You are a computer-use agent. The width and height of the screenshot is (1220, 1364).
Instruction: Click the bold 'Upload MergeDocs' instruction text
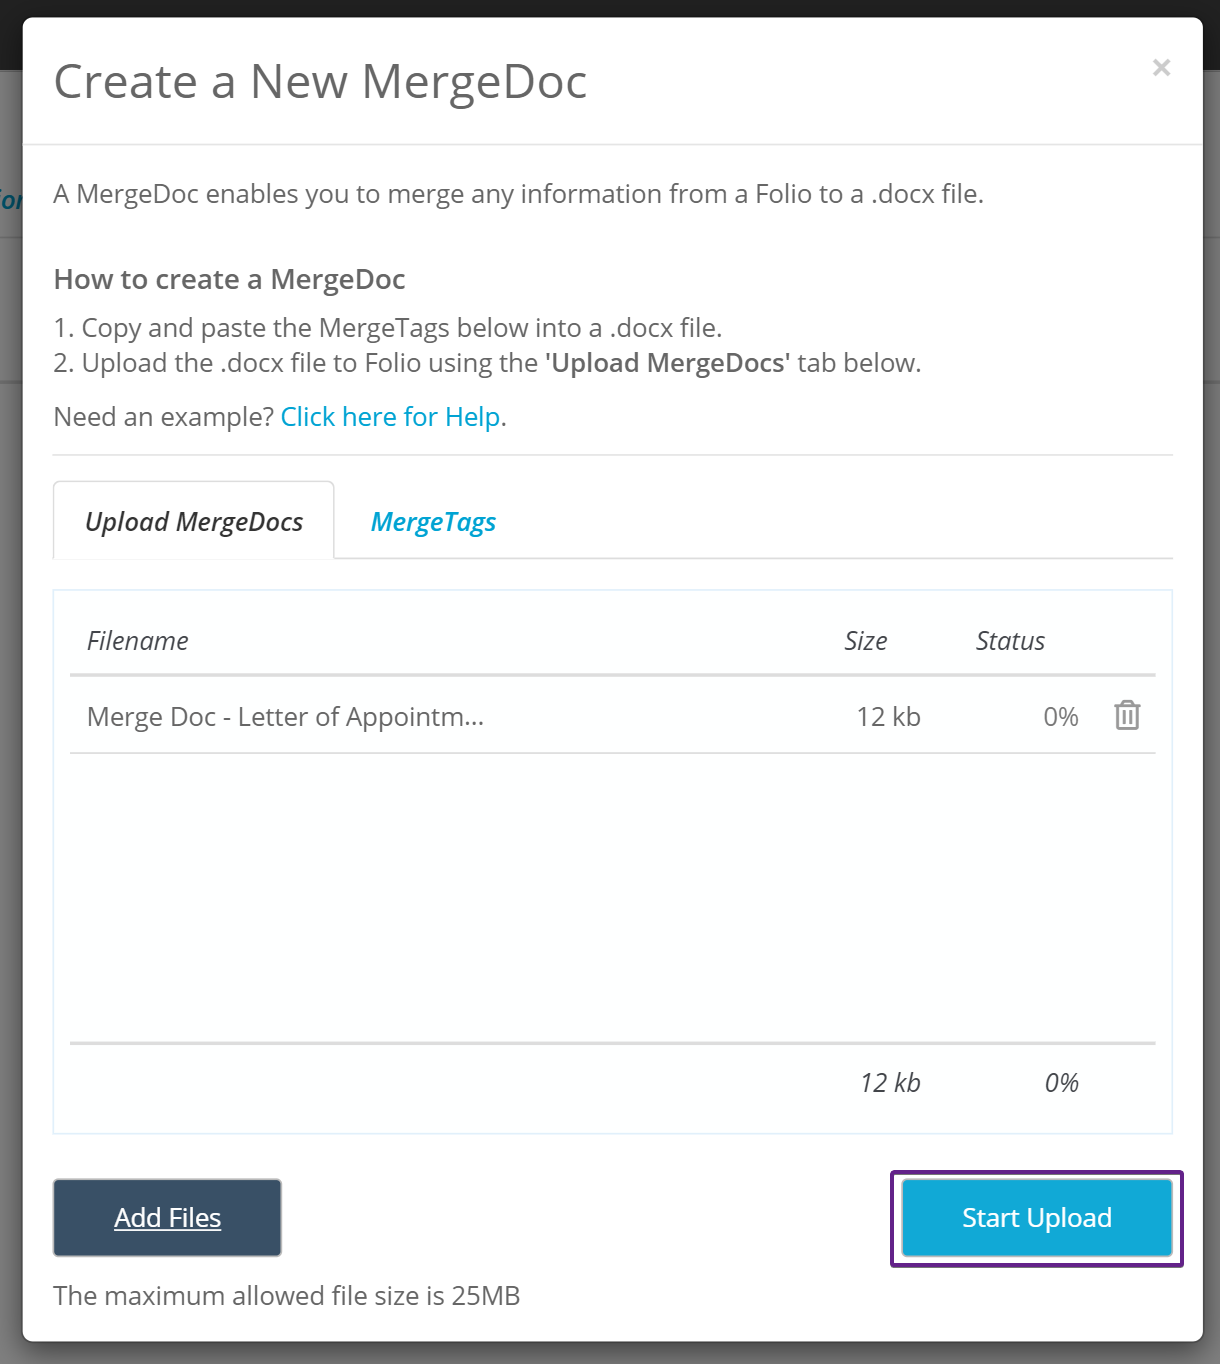tap(668, 363)
